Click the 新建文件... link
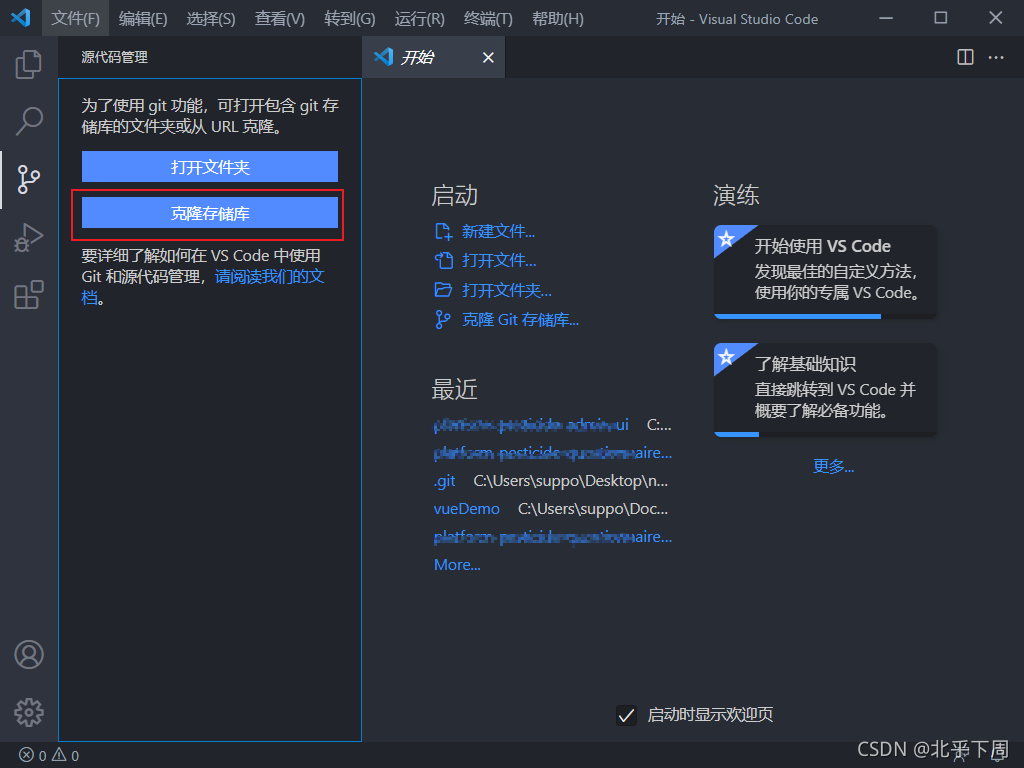Viewport: 1024px width, 768px height. tap(498, 231)
